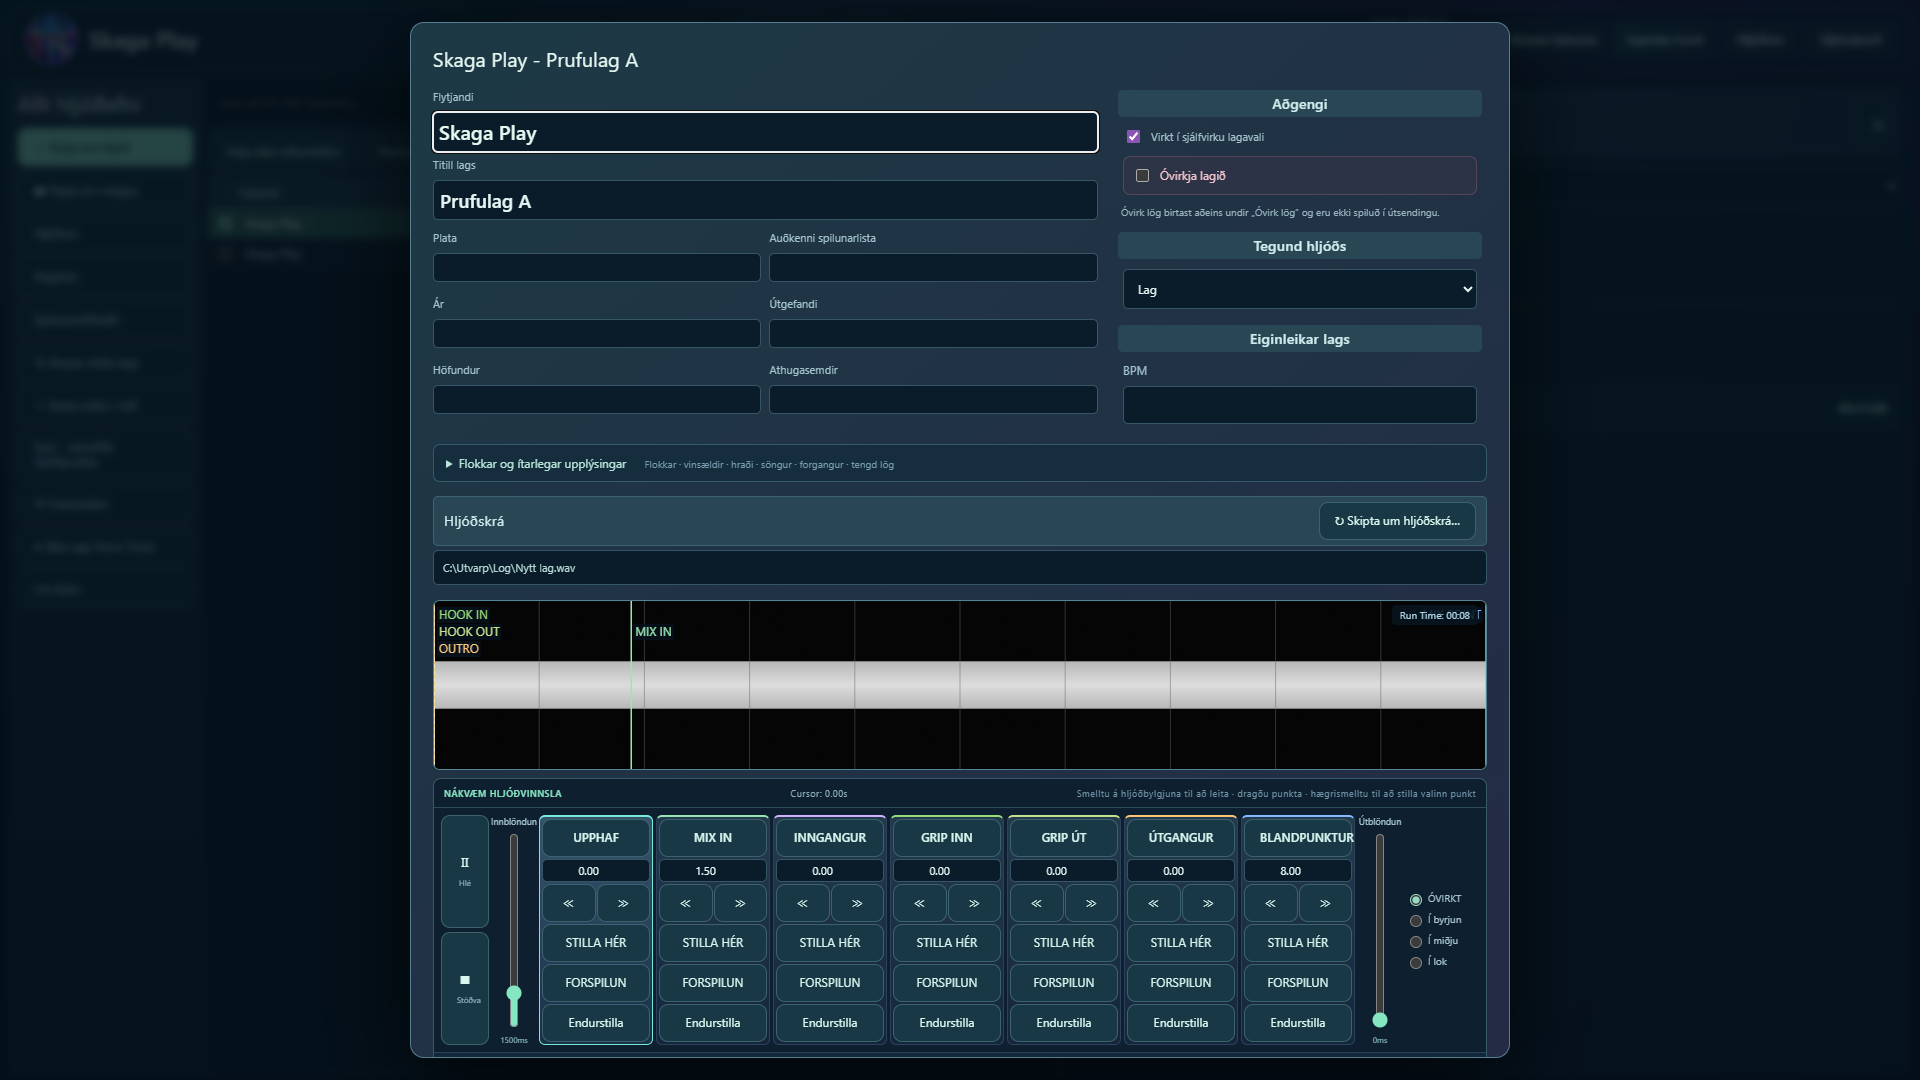Nudge UPPHAF point backward with « arrow

click(x=569, y=903)
